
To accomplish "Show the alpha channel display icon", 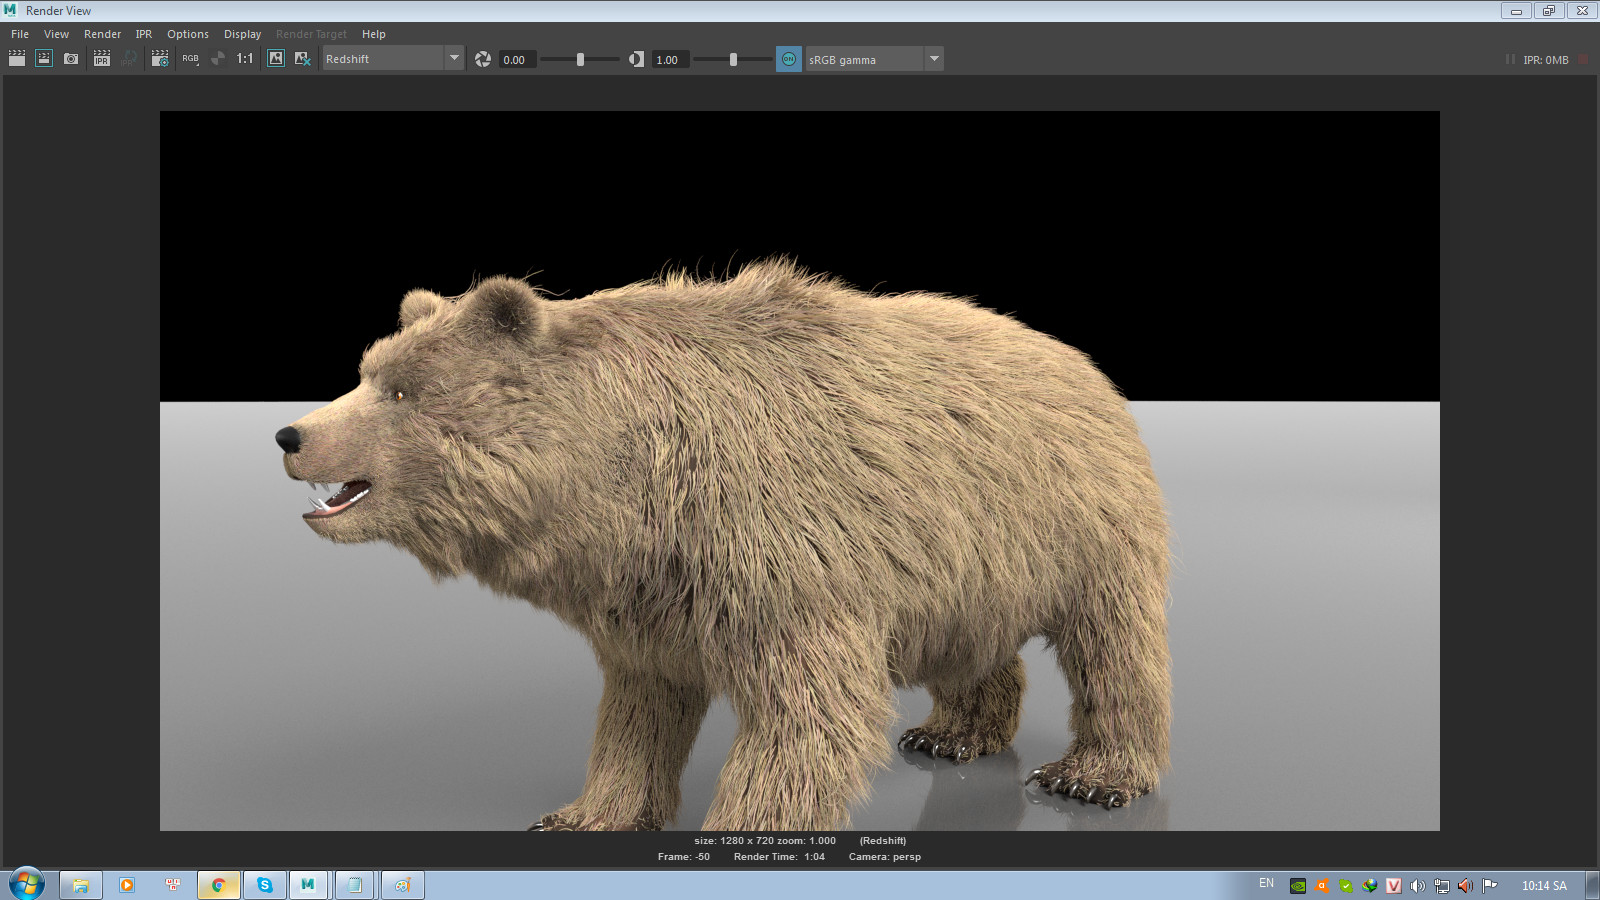I will tap(217, 58).
